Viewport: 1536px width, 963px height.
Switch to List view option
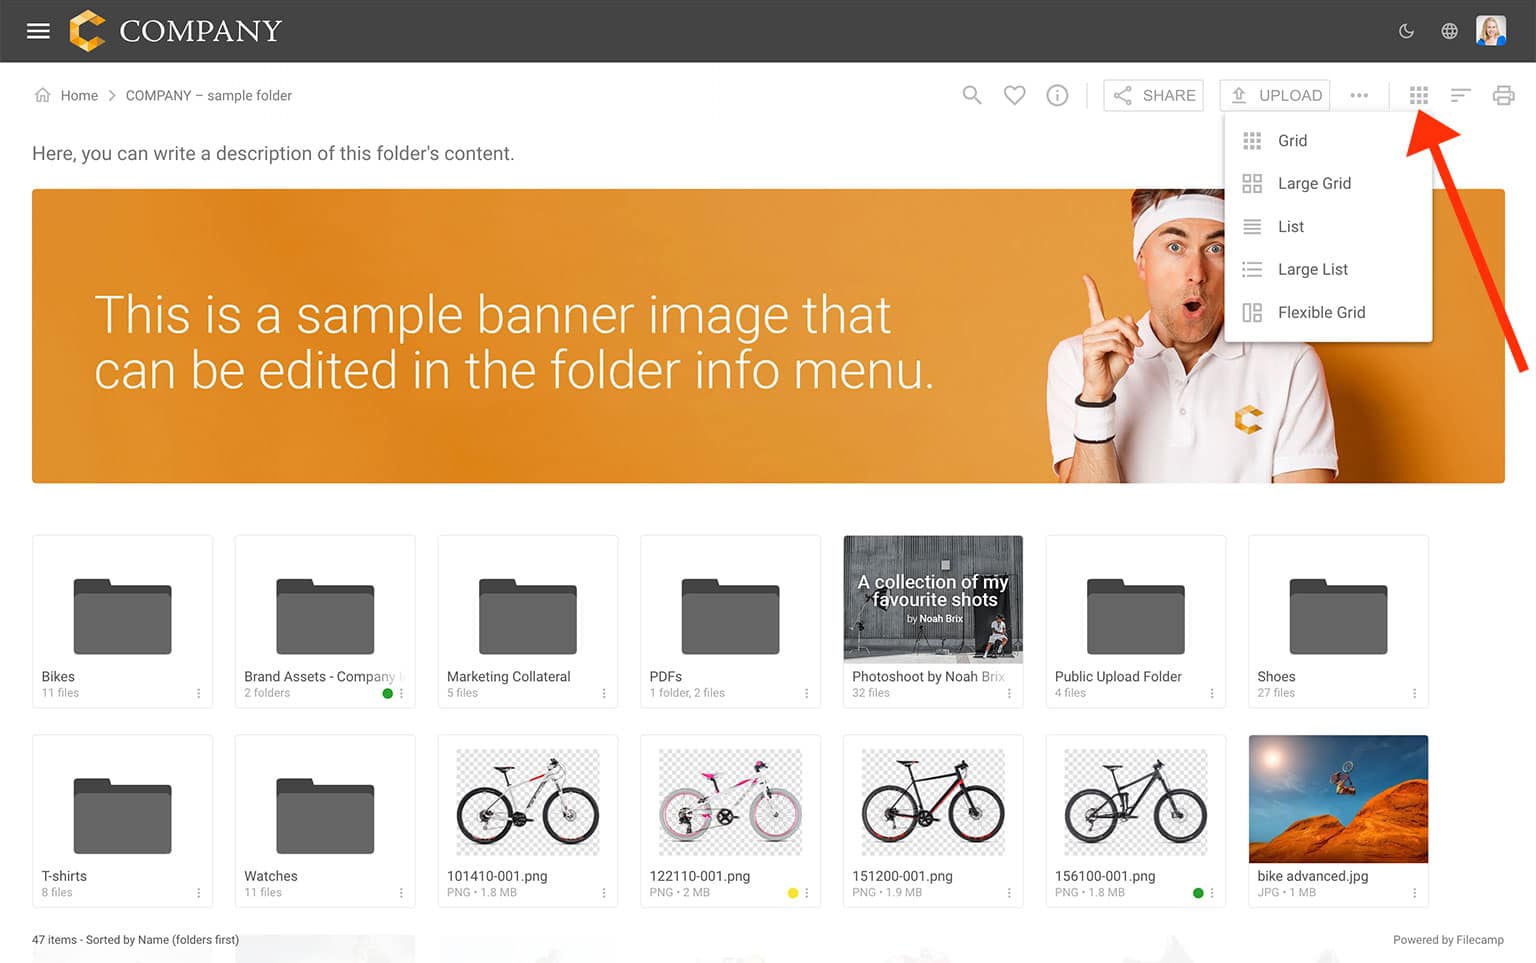pos(1290,227)
